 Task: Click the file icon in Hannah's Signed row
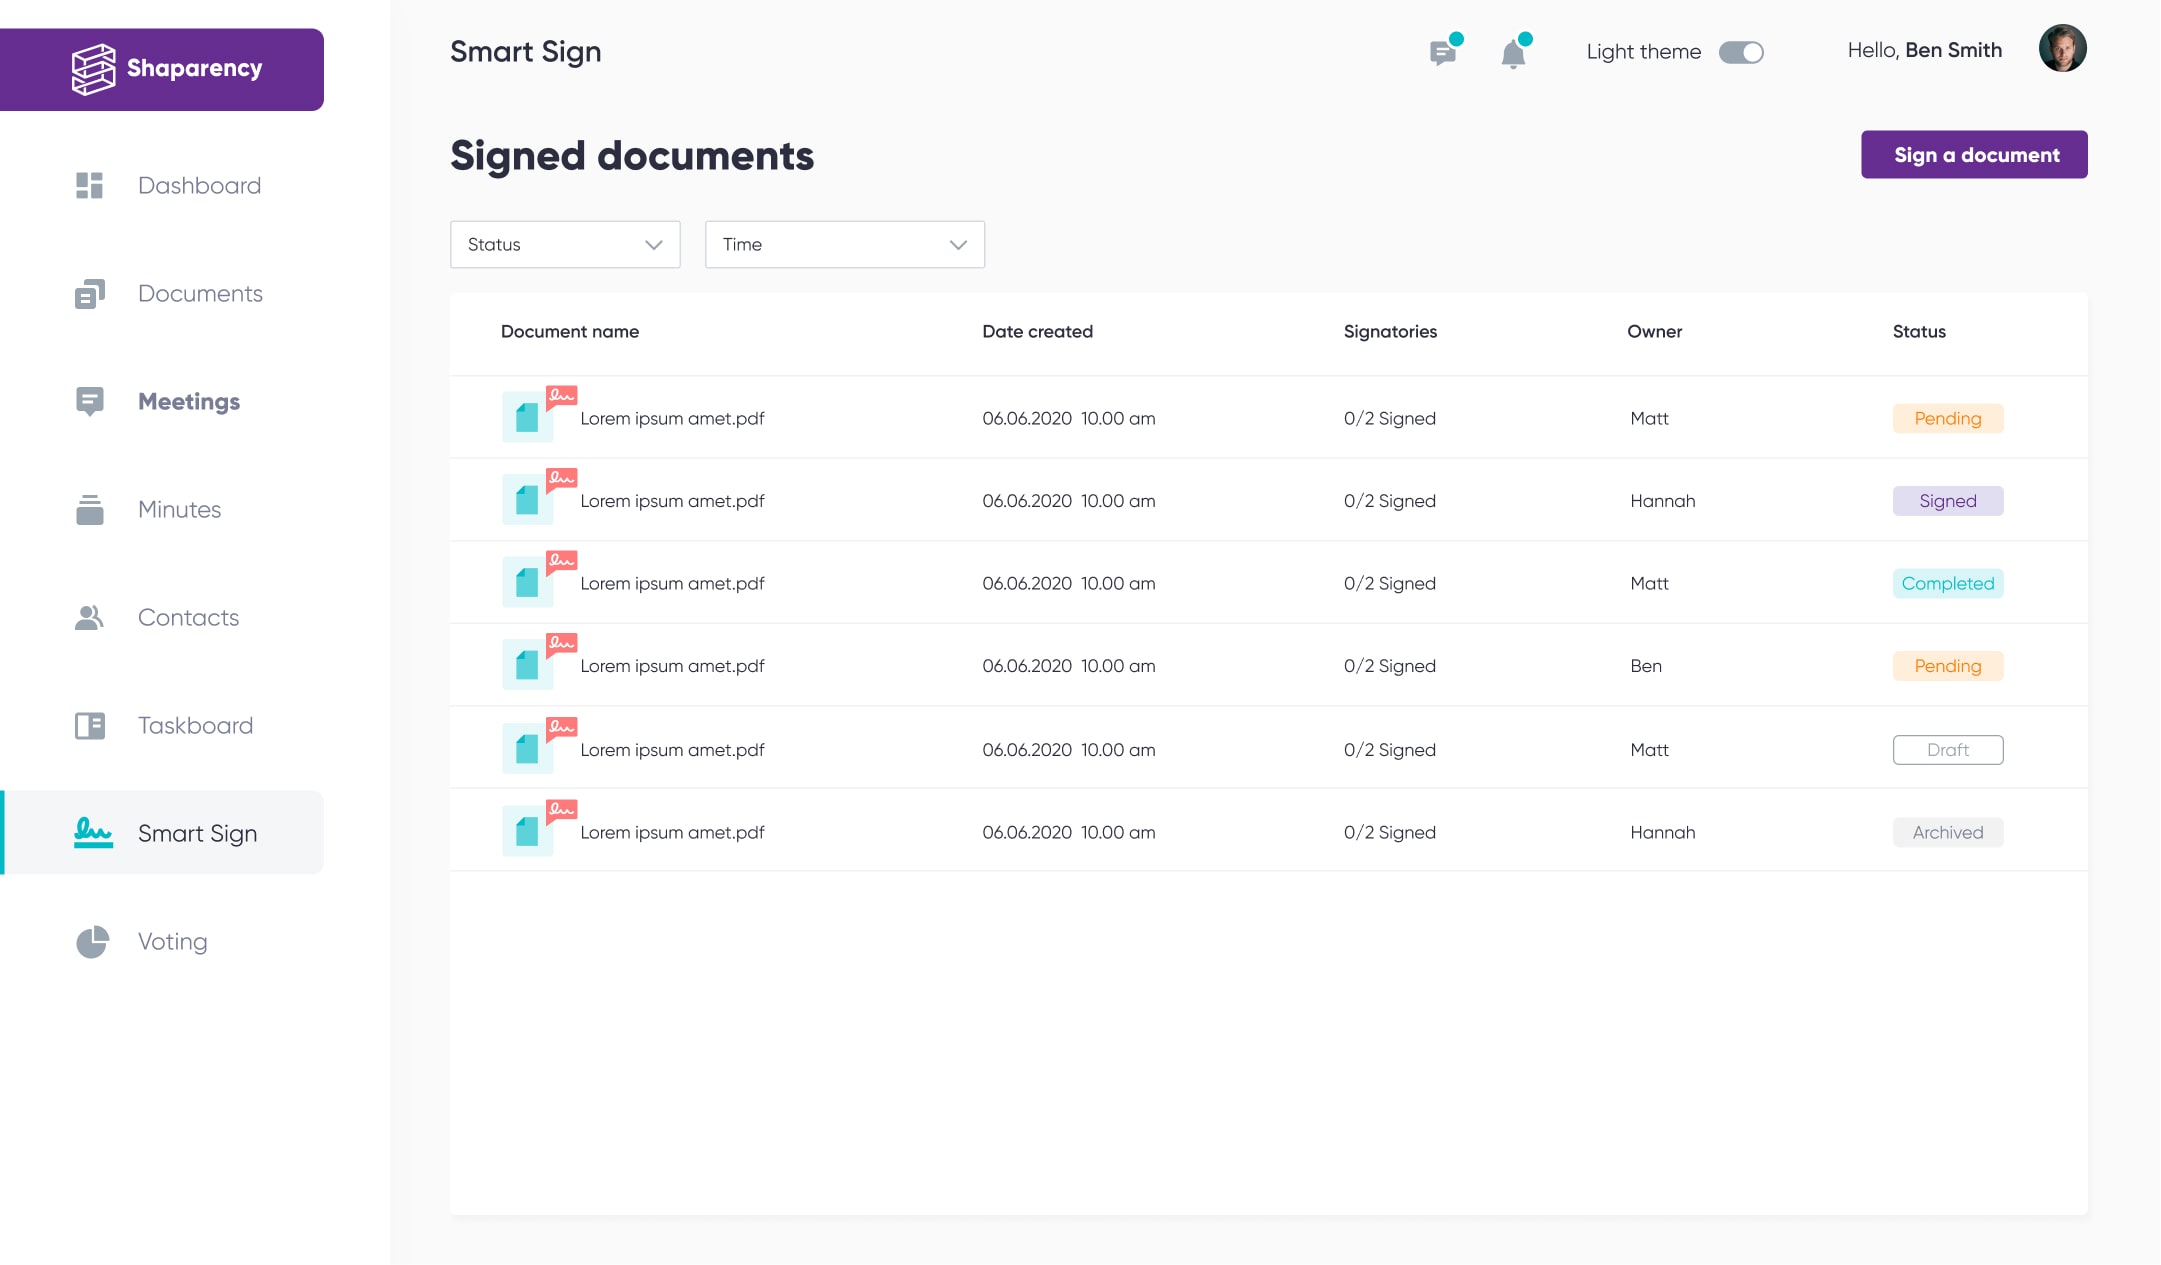[527, 499]
